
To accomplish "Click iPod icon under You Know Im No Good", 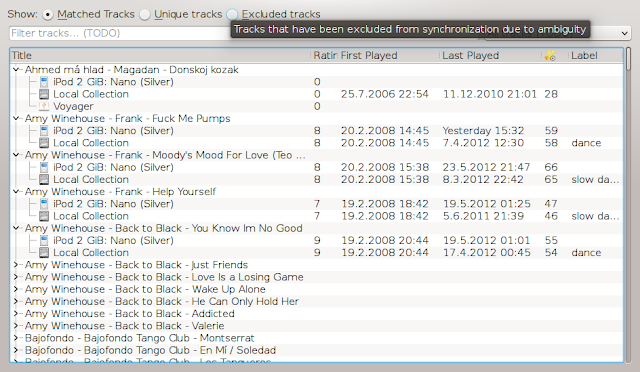I will point(44,241).
